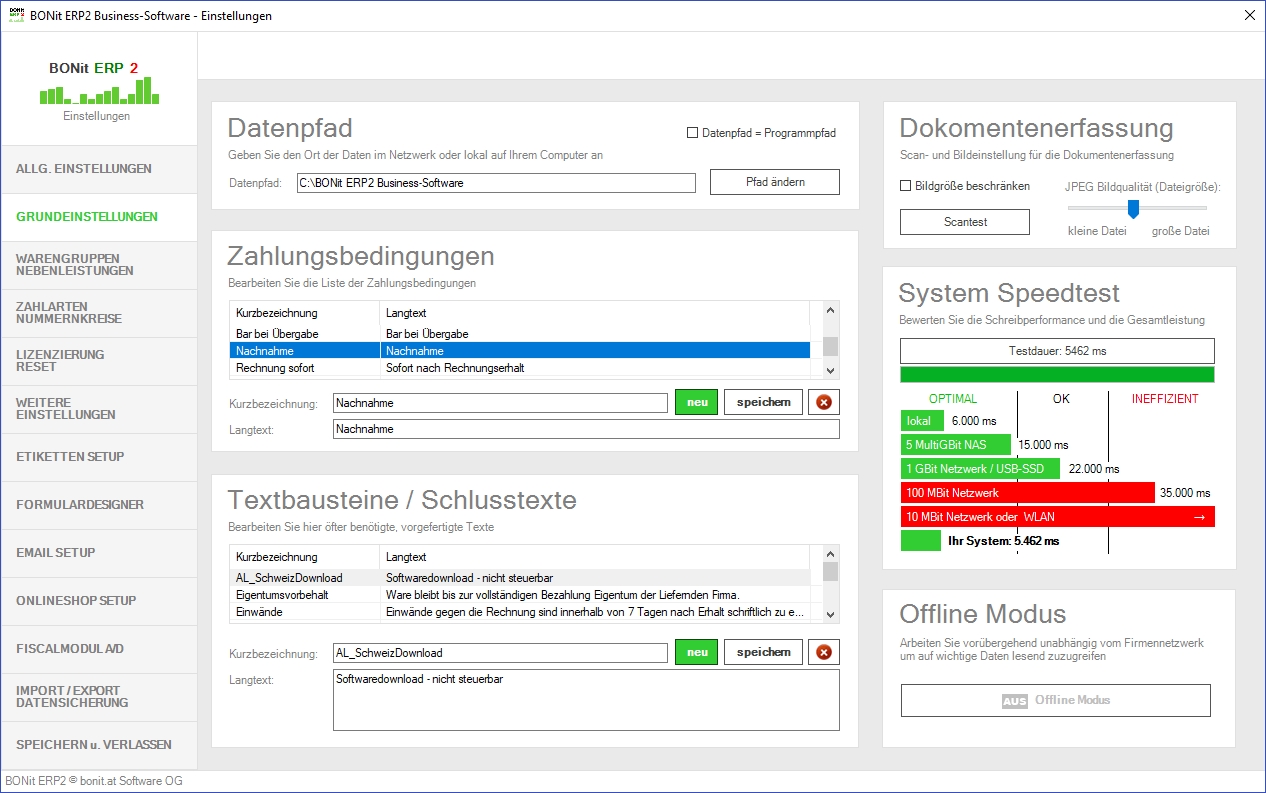
Task: Click the Textbausteine Langtext text area
Action: point(586,700)
